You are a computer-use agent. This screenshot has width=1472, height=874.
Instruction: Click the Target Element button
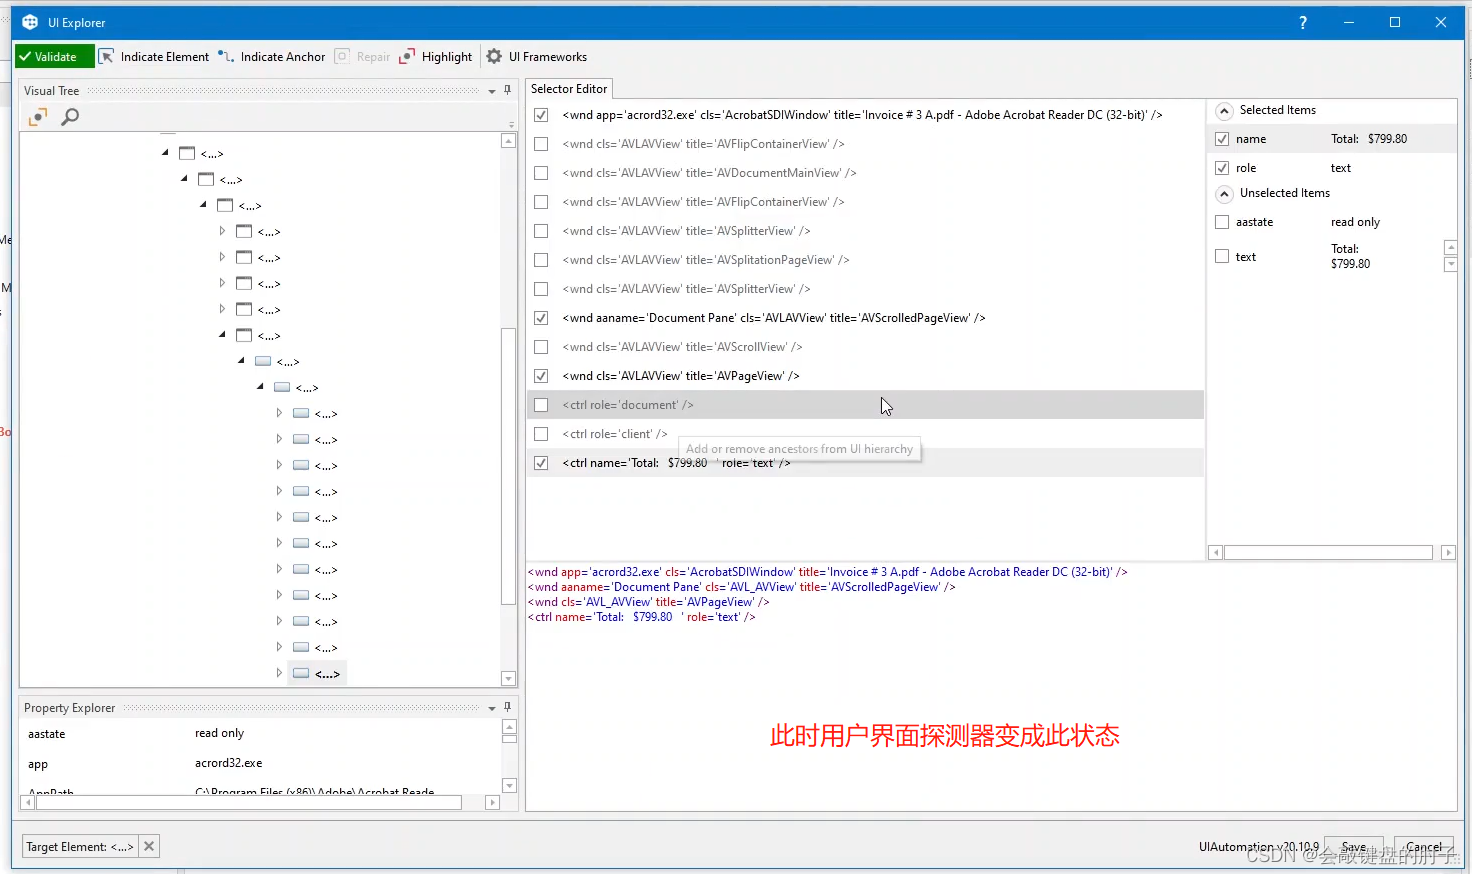point(79,846)
